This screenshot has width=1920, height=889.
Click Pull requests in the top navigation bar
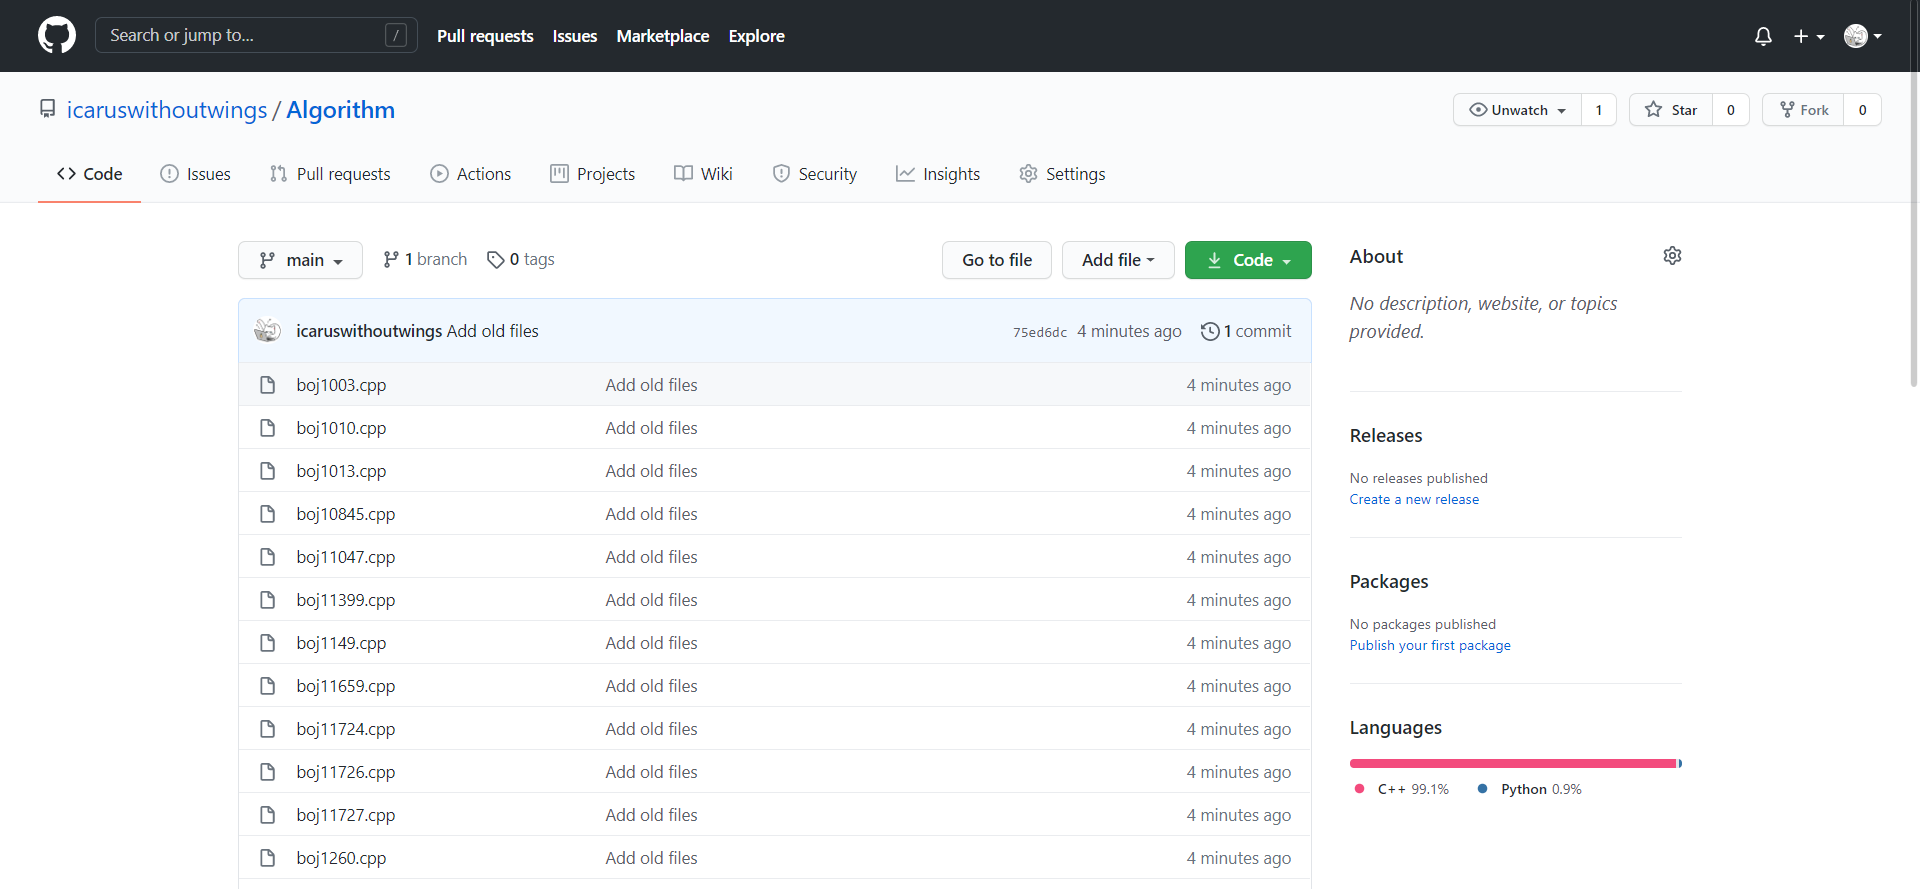click(x=485, y=36)
